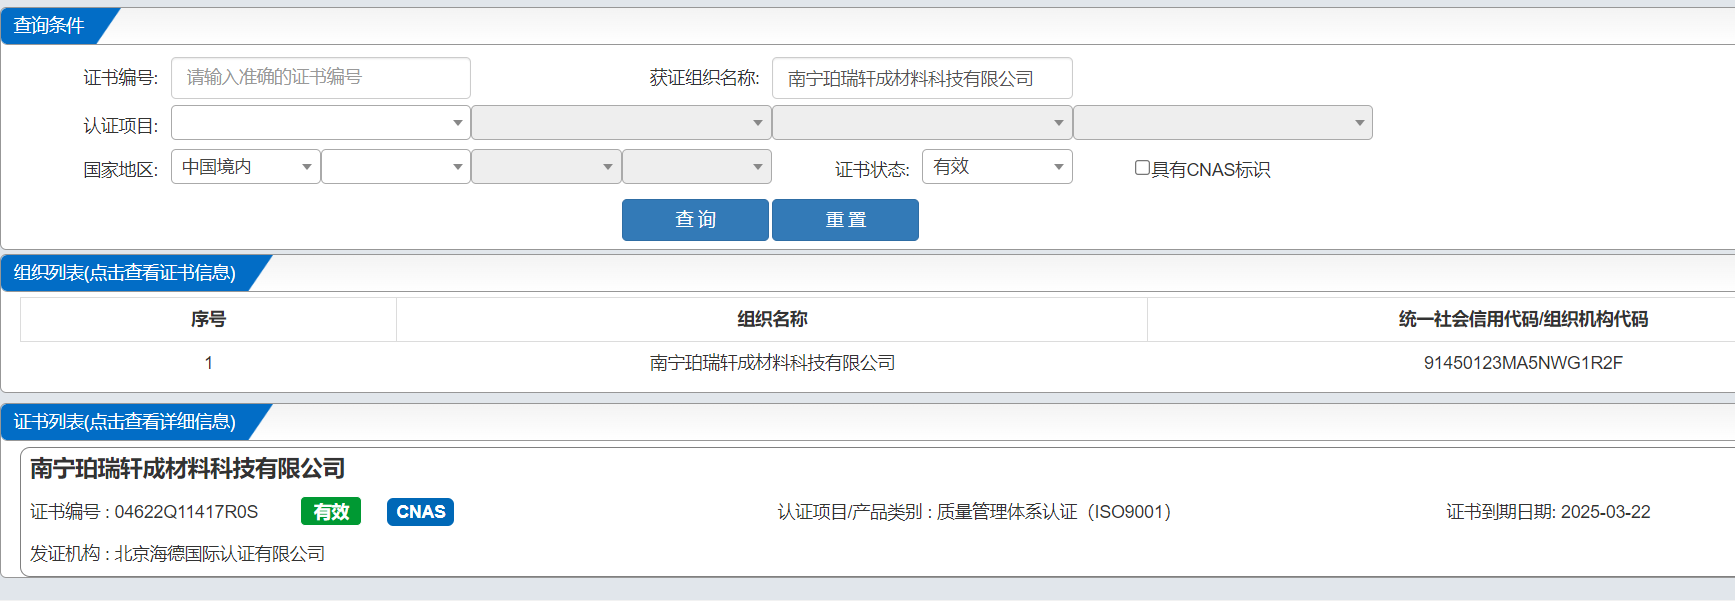Click the issuer 北京海德国际认证有限公司

pyautogui.click(x=220, y=554)
